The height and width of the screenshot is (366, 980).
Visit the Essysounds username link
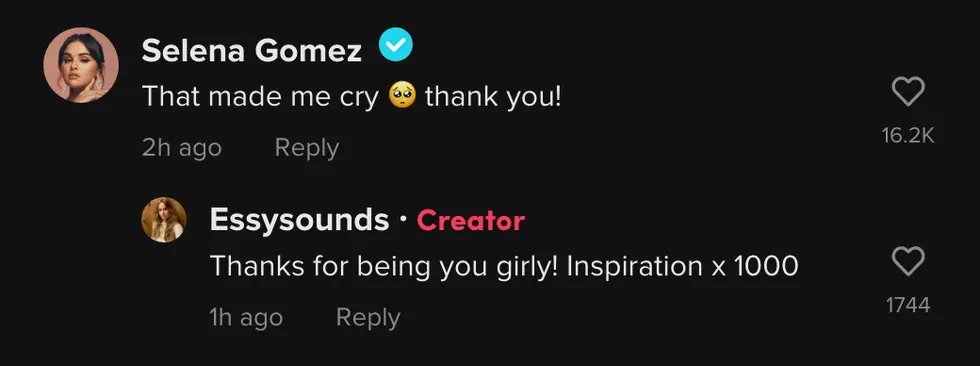[x=299, y=220]
